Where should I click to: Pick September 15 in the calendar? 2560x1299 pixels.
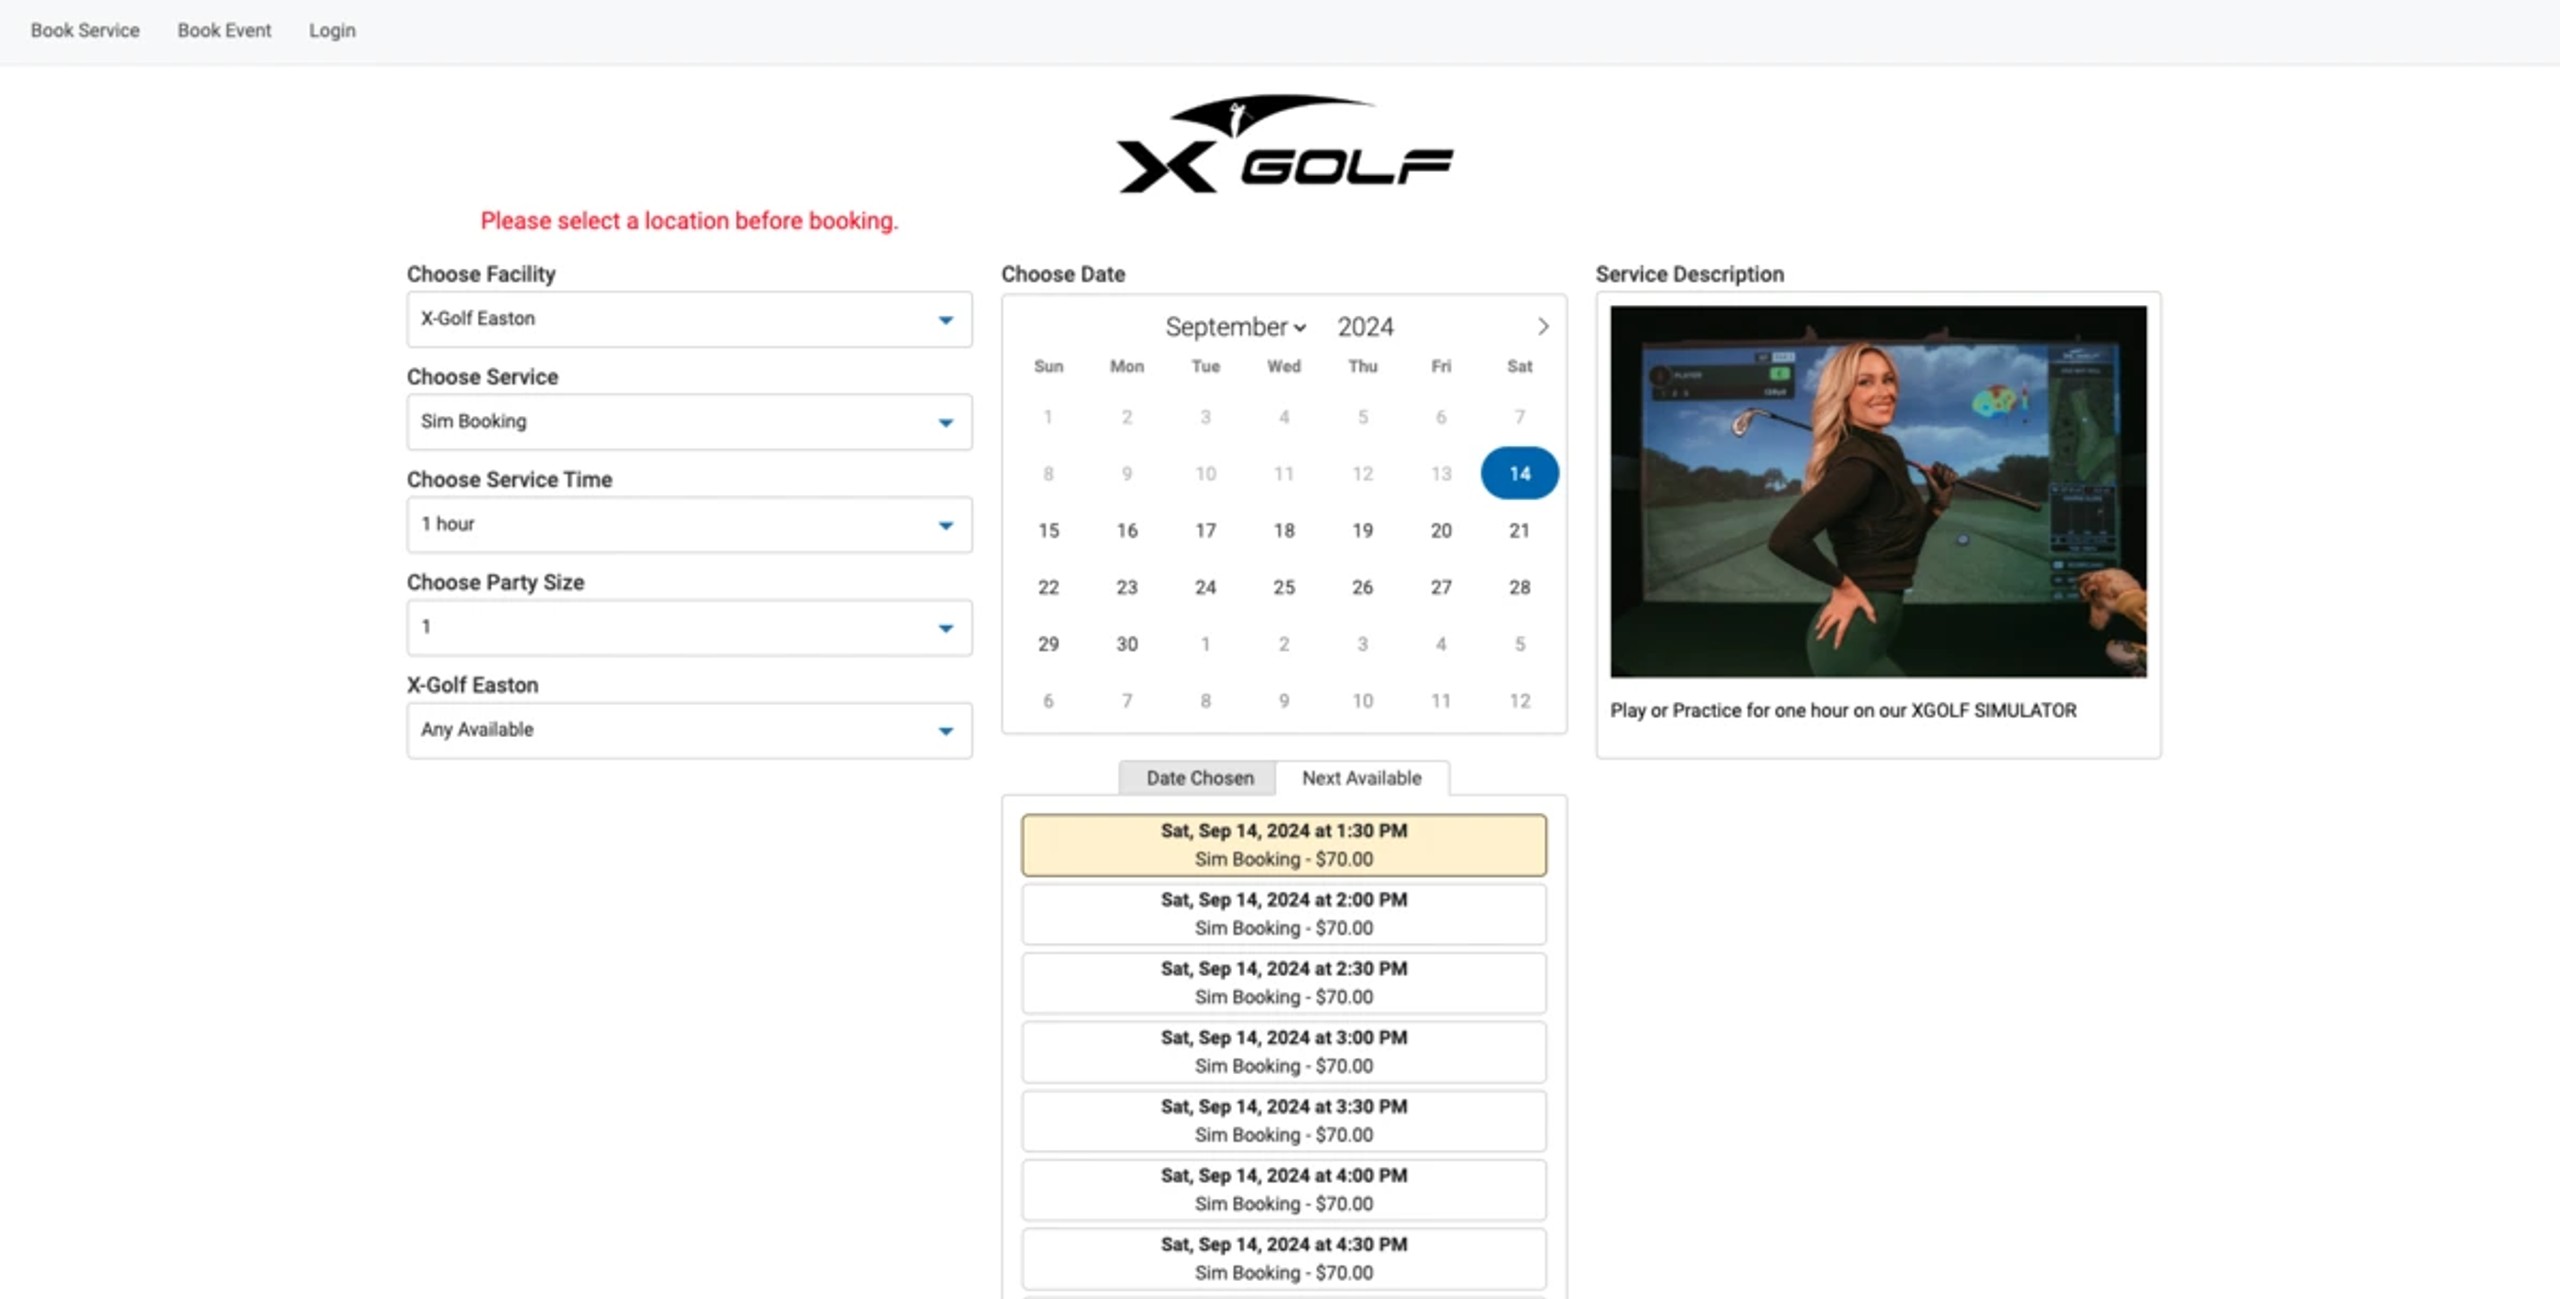click(x=1048, y=530)
